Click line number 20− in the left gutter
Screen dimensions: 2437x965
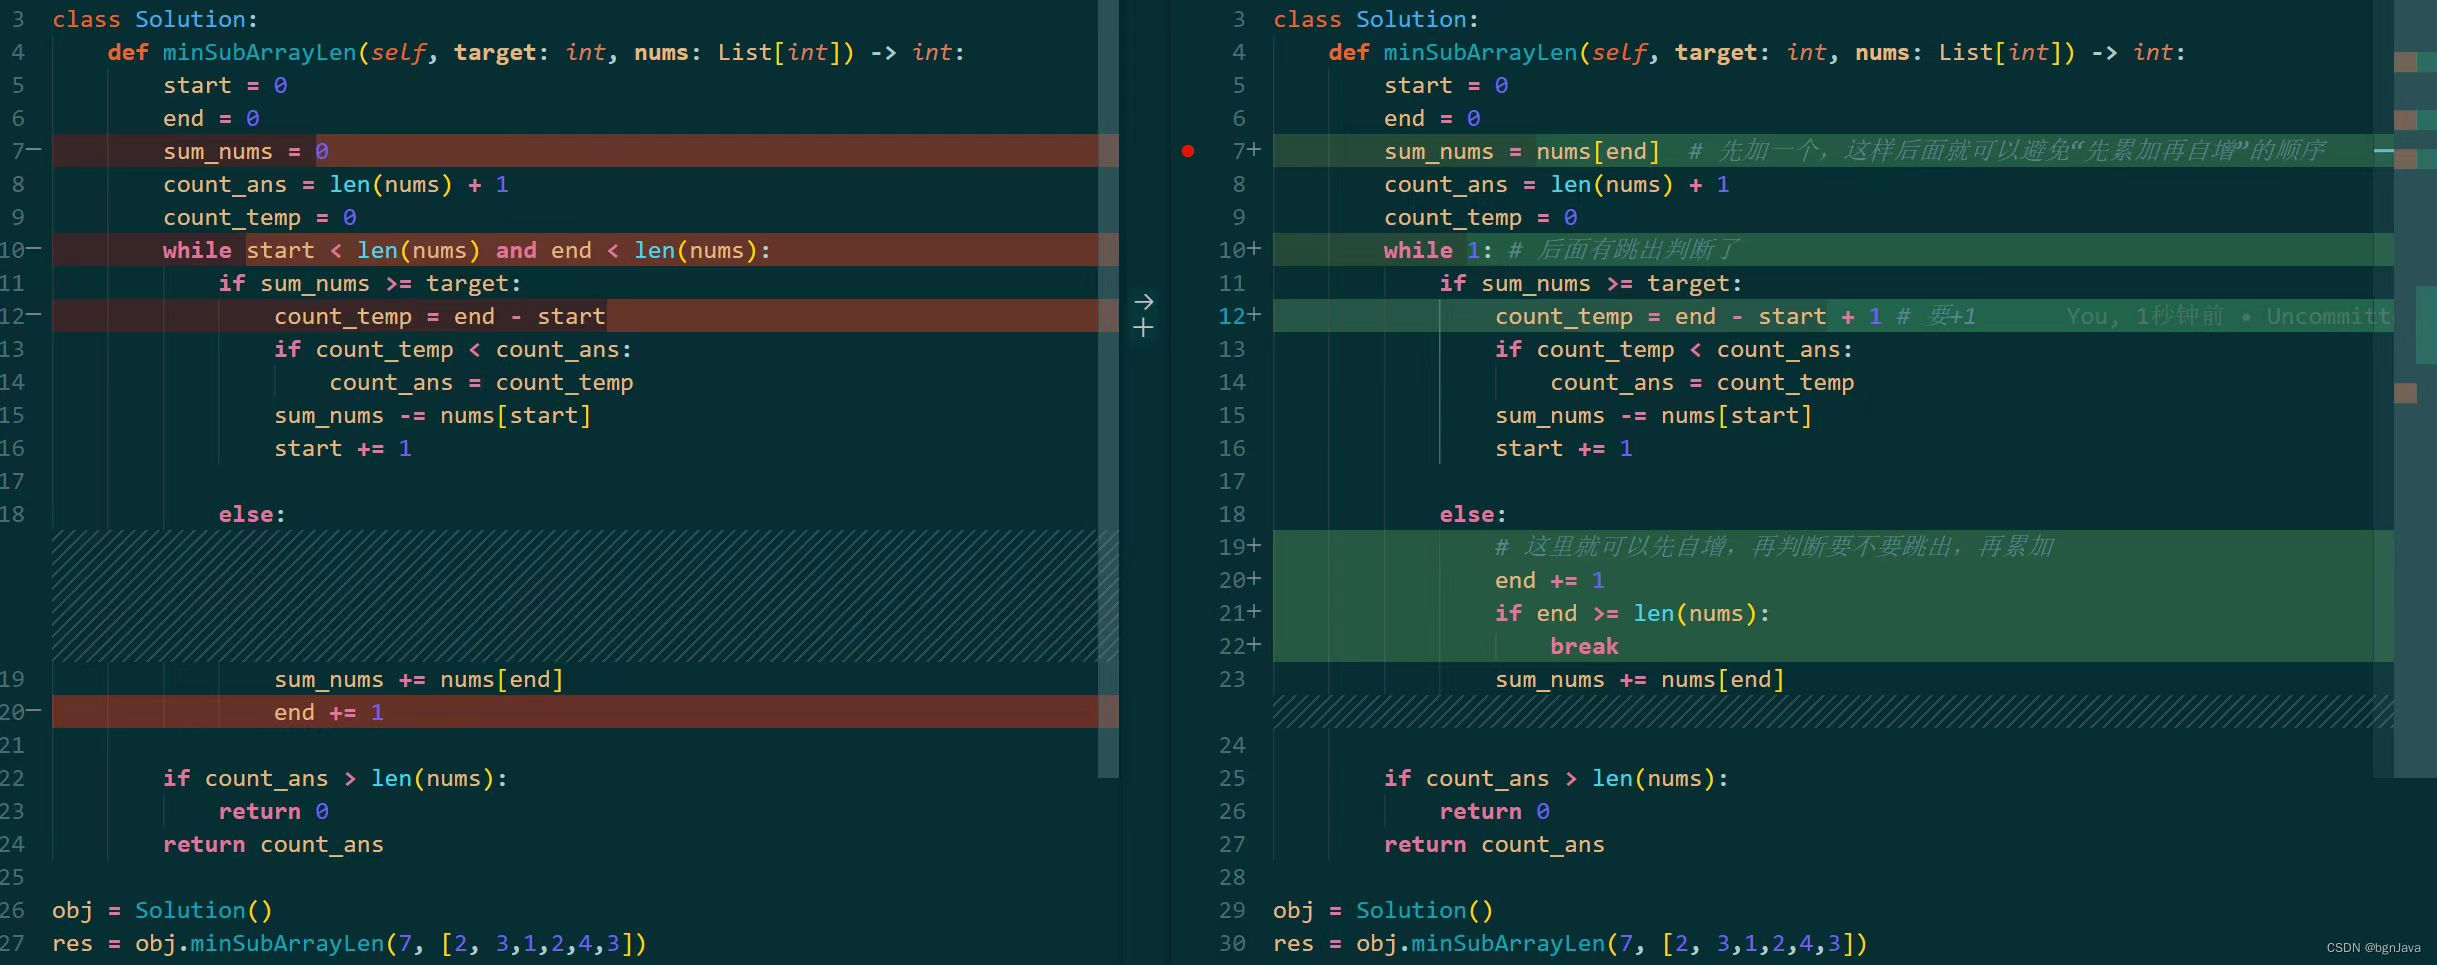coord(20,712)
